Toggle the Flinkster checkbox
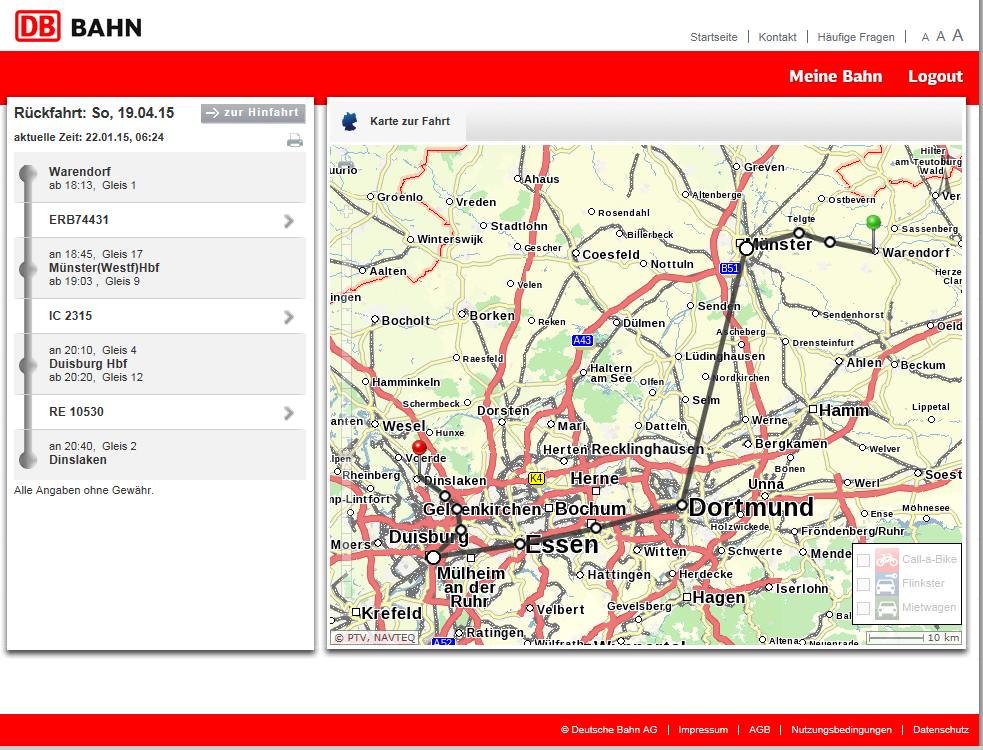The image size is (983, 750). click(863, 584)
